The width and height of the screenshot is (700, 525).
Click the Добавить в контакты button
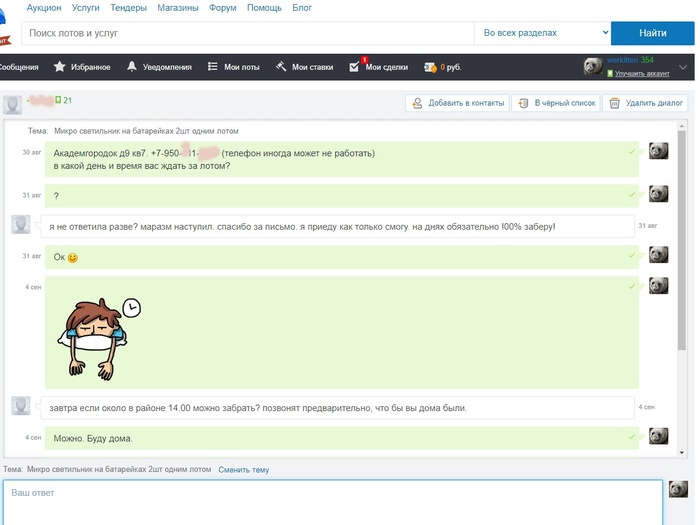coord(458,103)
